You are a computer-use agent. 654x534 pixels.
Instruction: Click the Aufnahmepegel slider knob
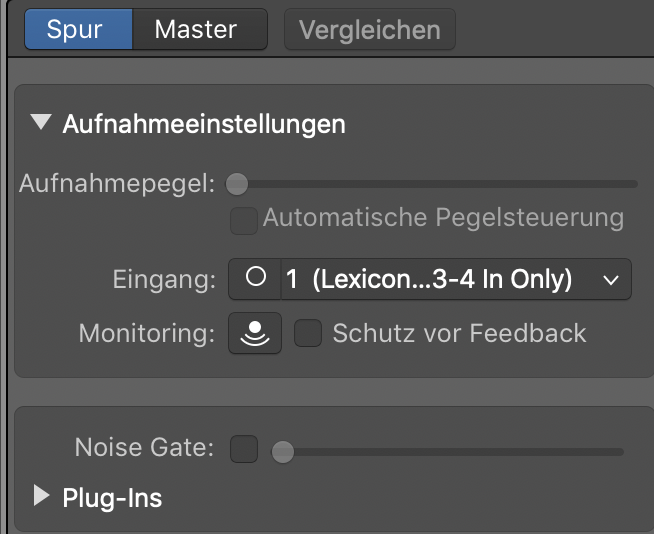[x=236, y=184]
